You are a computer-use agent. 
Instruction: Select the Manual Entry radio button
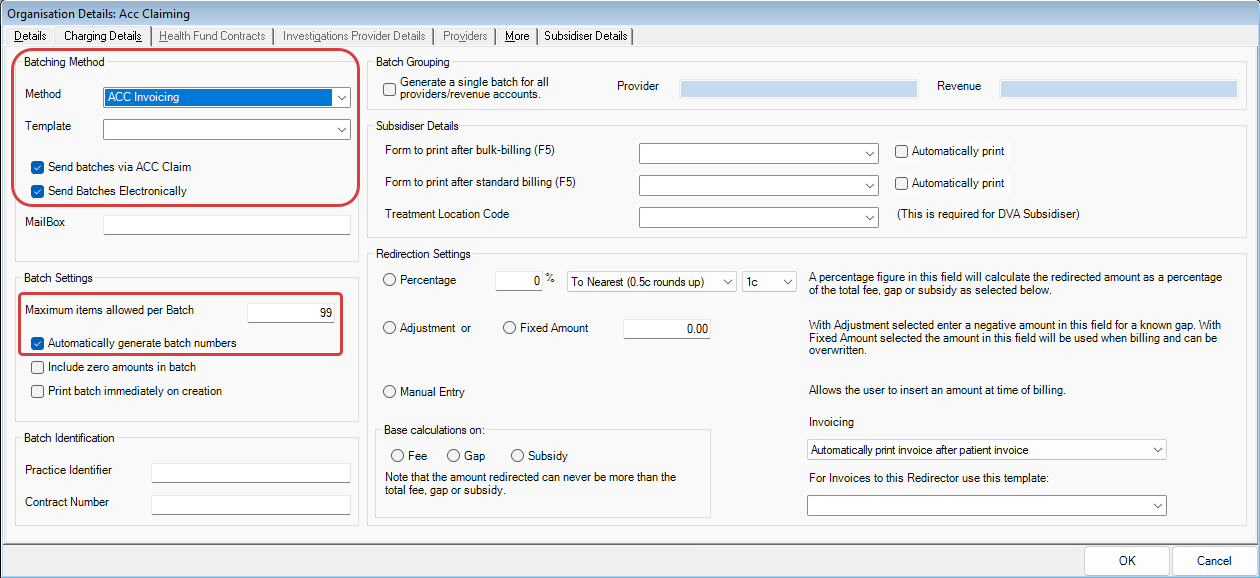pos(390,392)
